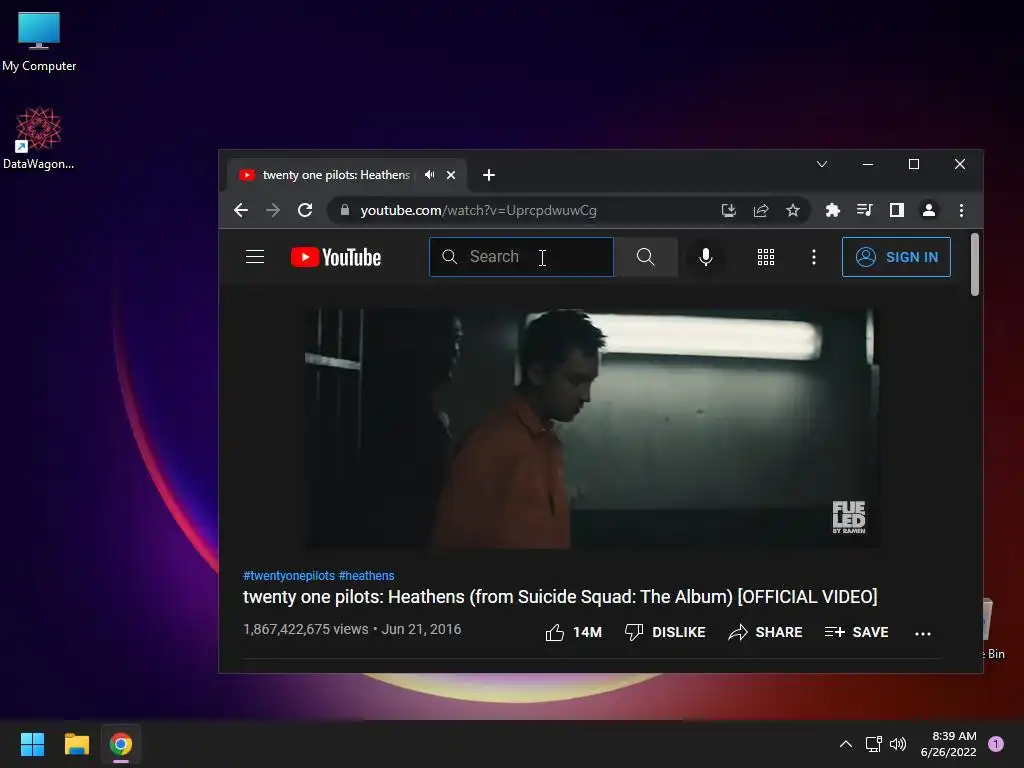
Task: Close the twenty one pilots tab
Action: tap(451, 175)
